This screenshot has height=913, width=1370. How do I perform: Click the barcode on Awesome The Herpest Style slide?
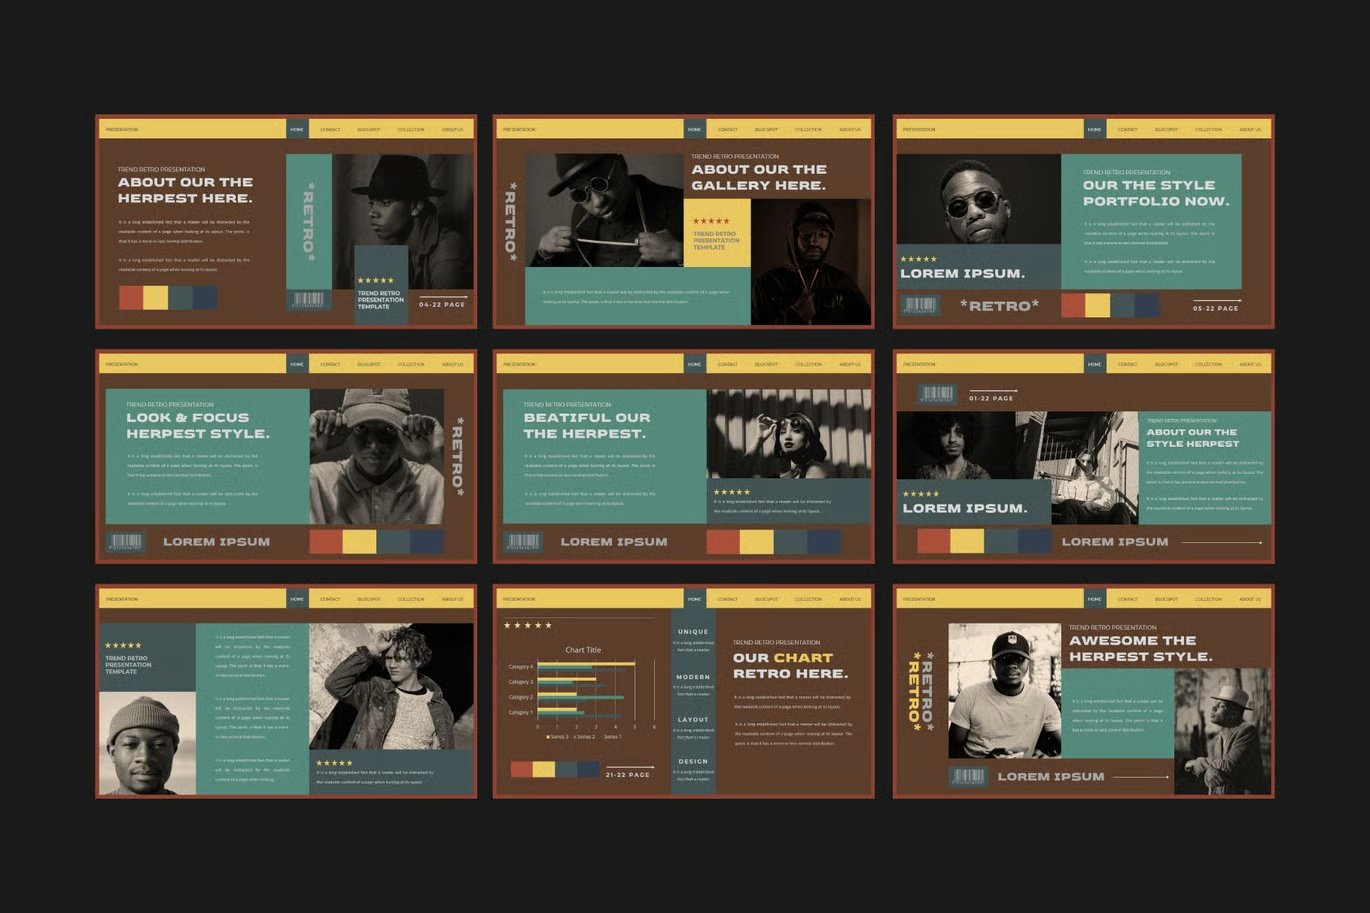click(968, 776)
